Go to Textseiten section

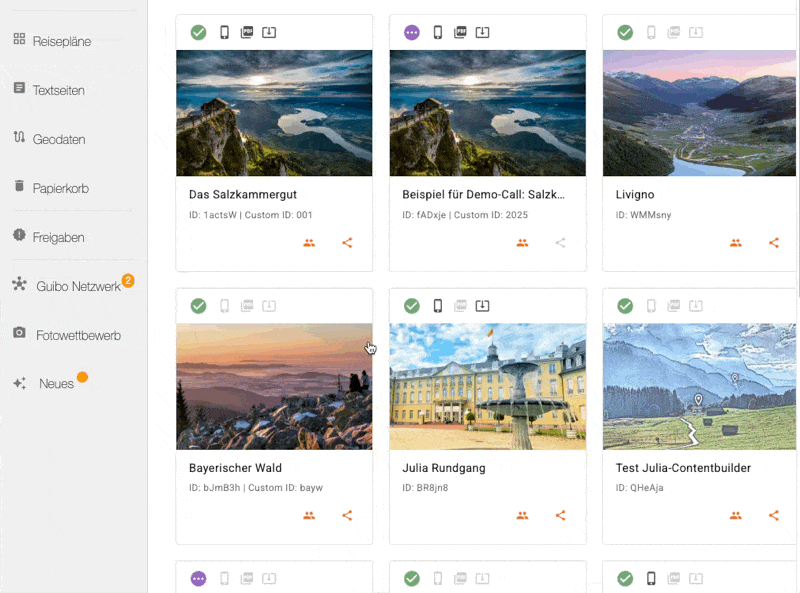(x=58, y=90)
